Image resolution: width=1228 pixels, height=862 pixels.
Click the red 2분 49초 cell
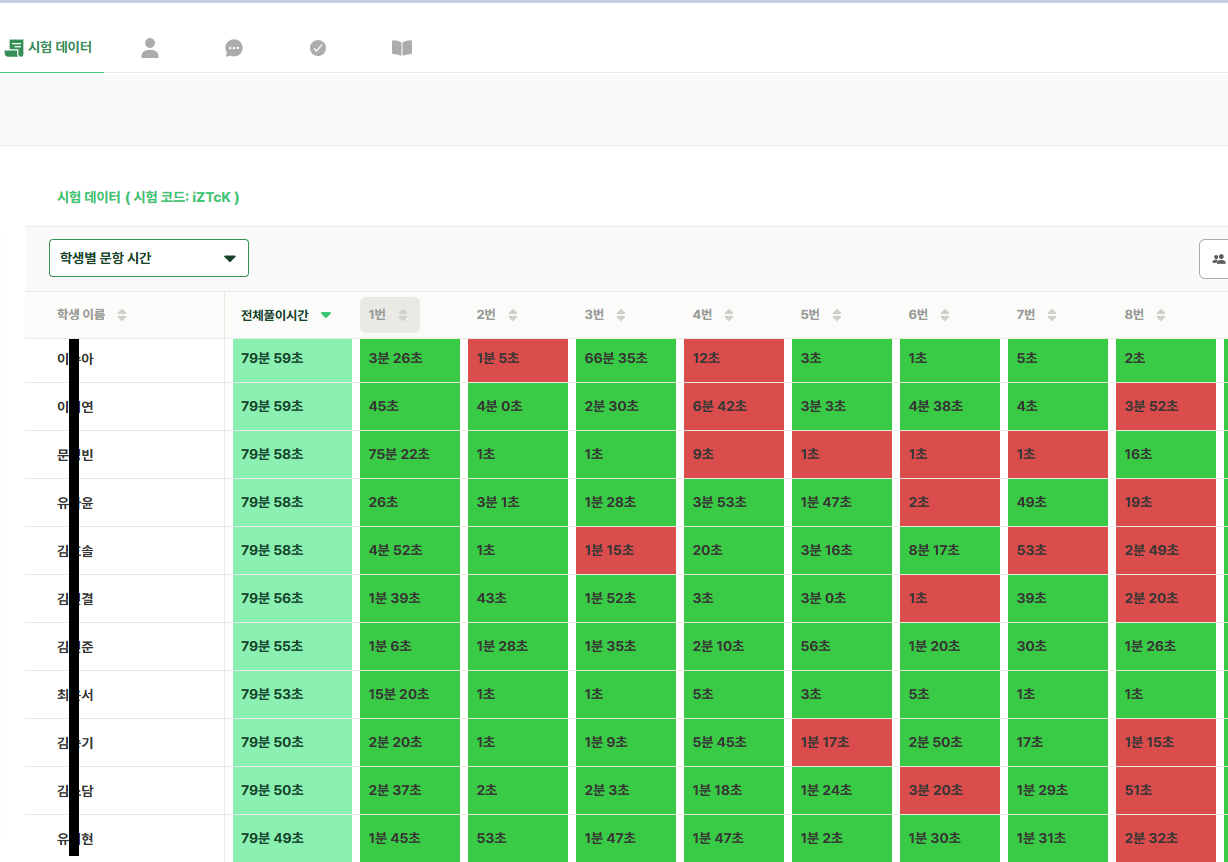coord(1166,550)
